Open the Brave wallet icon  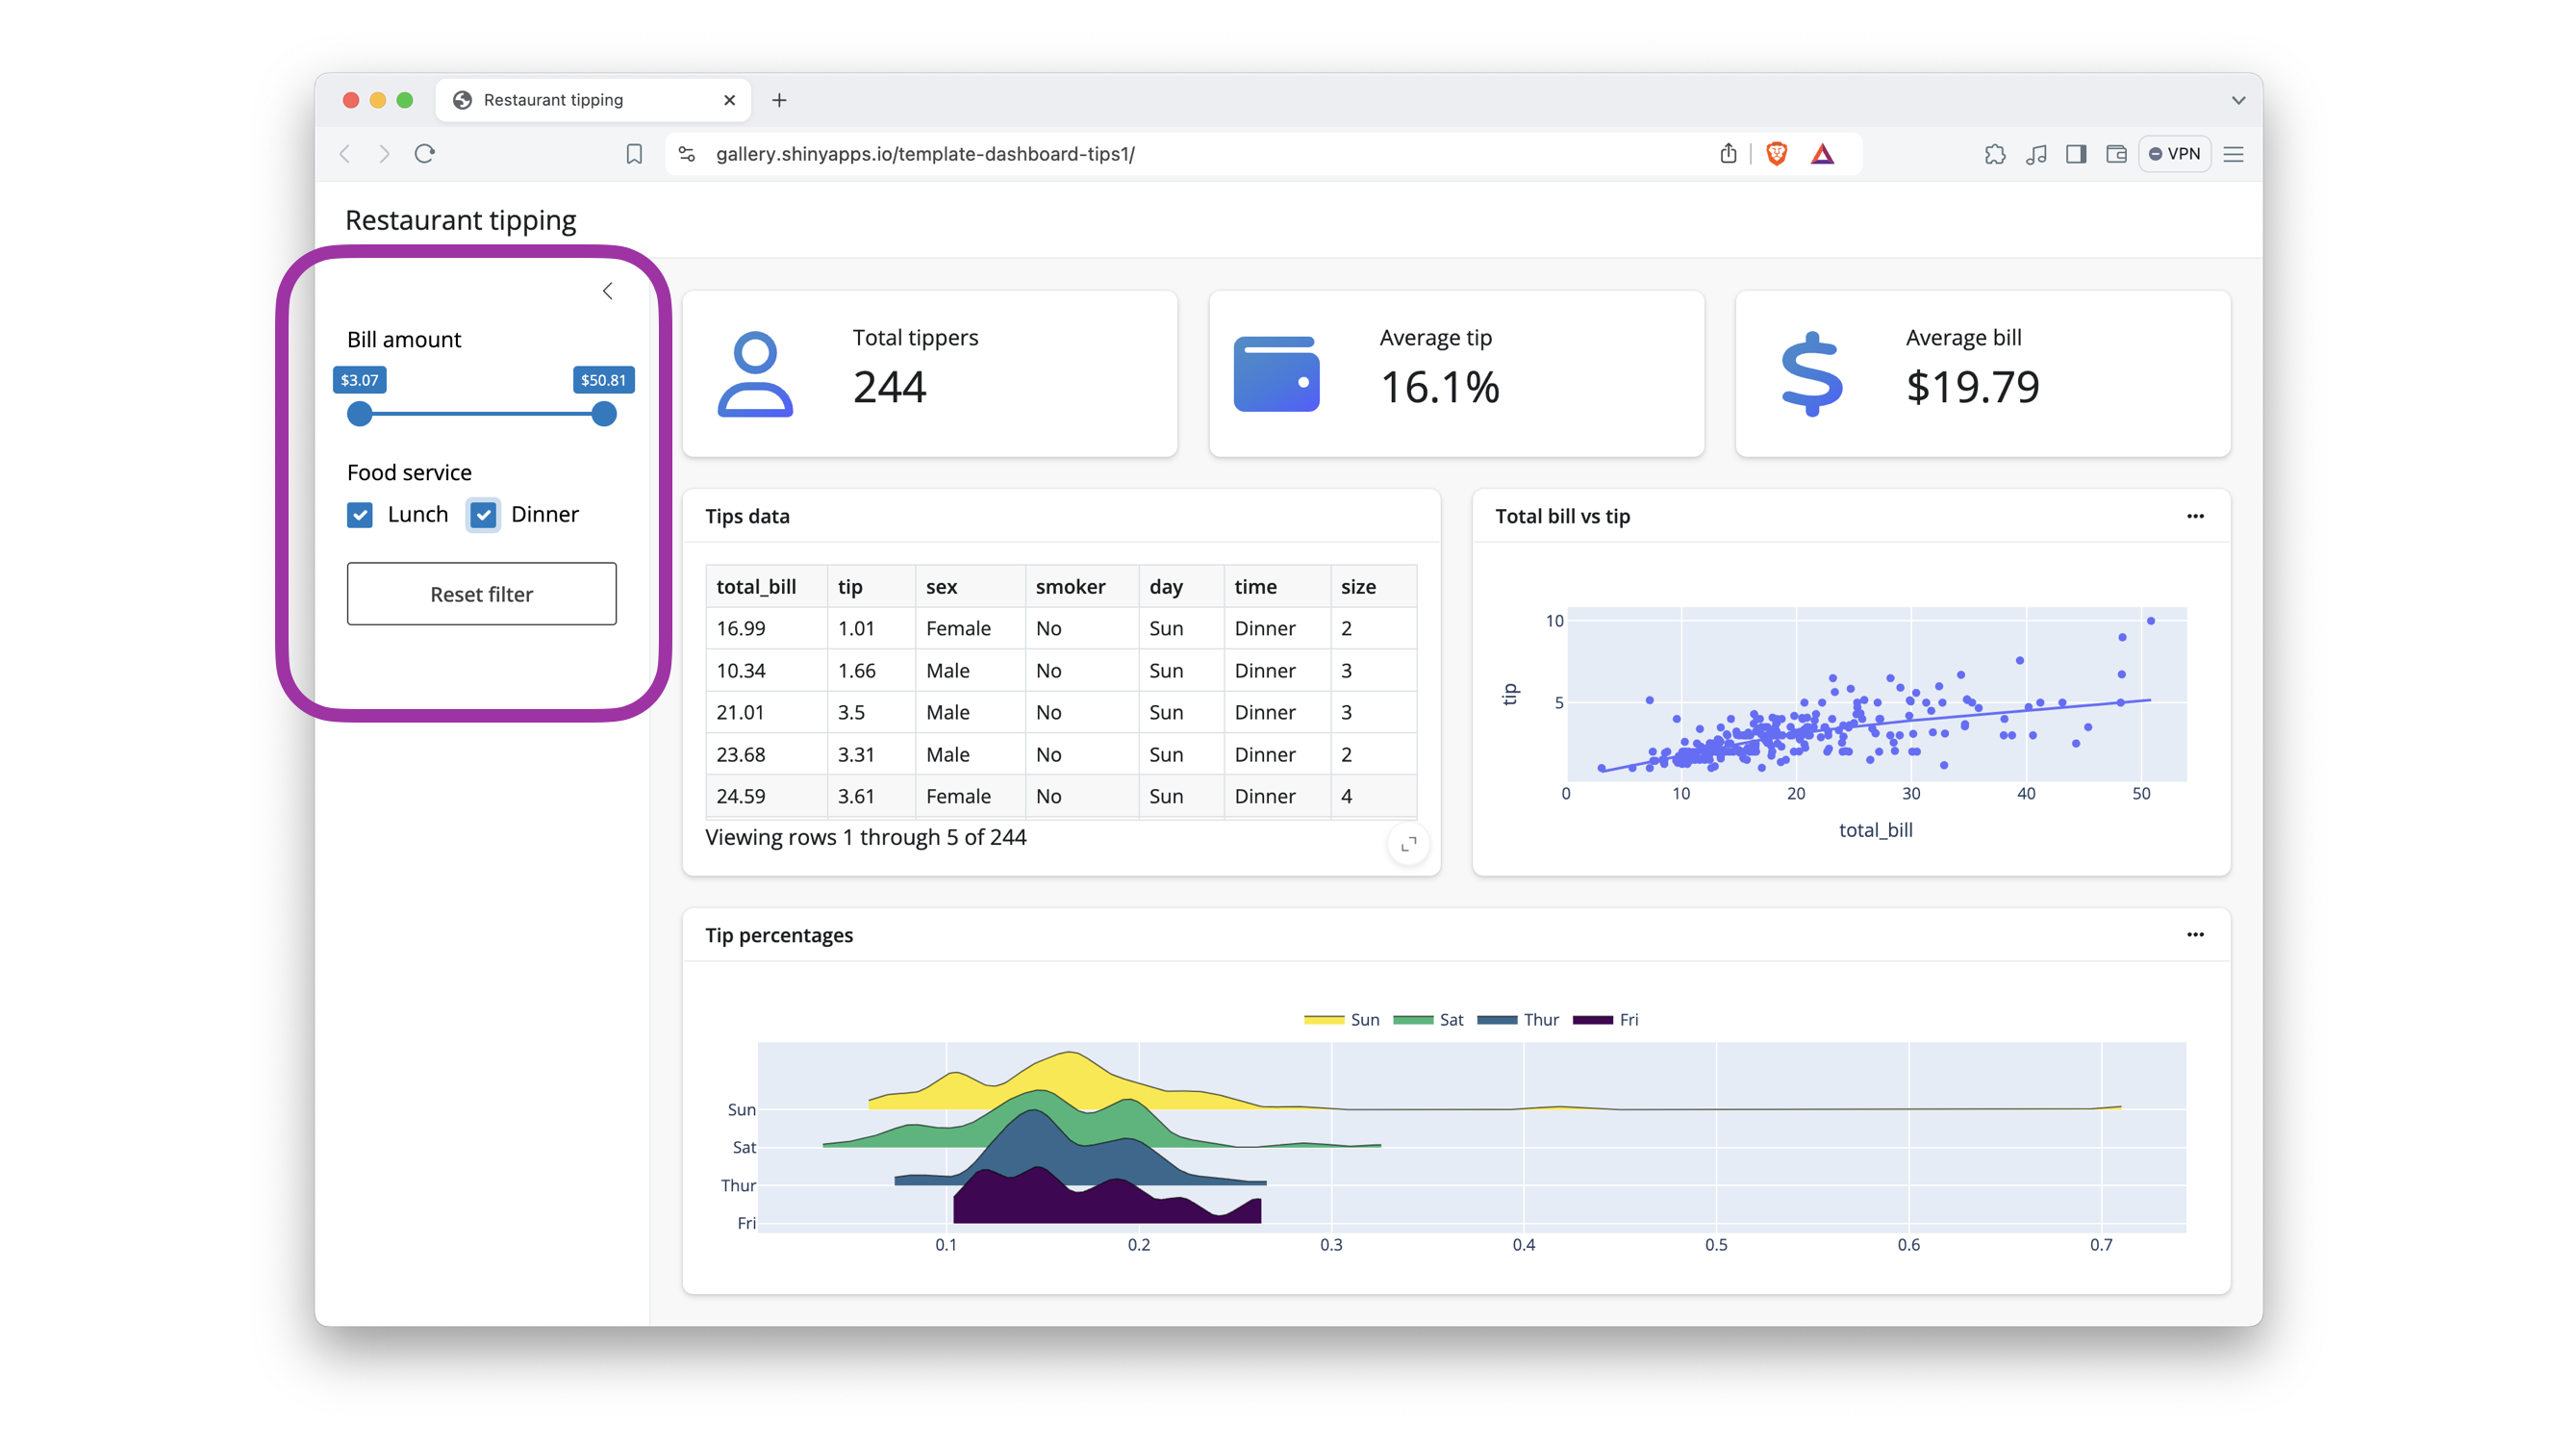[2116, 154]
